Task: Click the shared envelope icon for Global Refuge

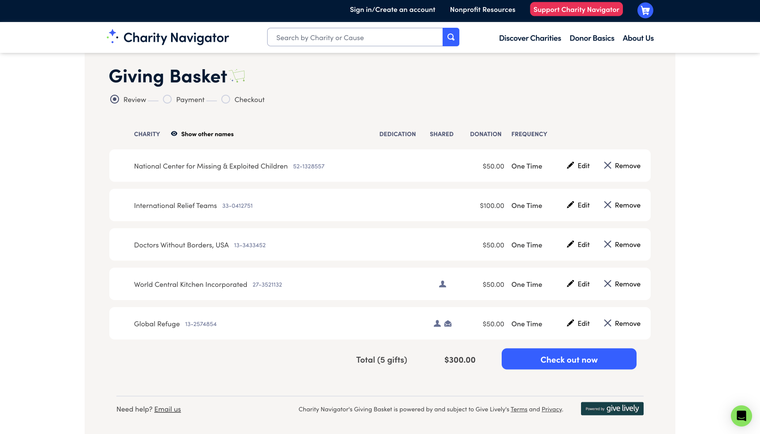Action: pos(448,323)
